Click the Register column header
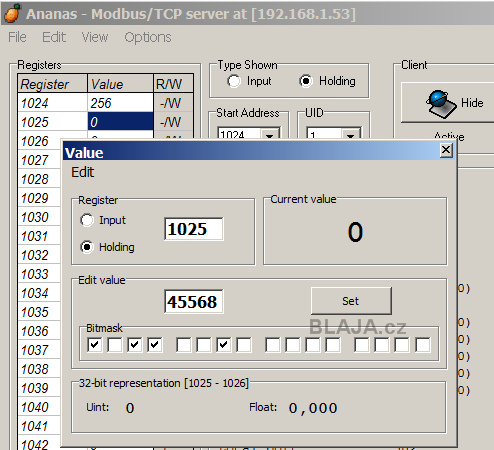494x450 pixels. (x=53, y=84)
